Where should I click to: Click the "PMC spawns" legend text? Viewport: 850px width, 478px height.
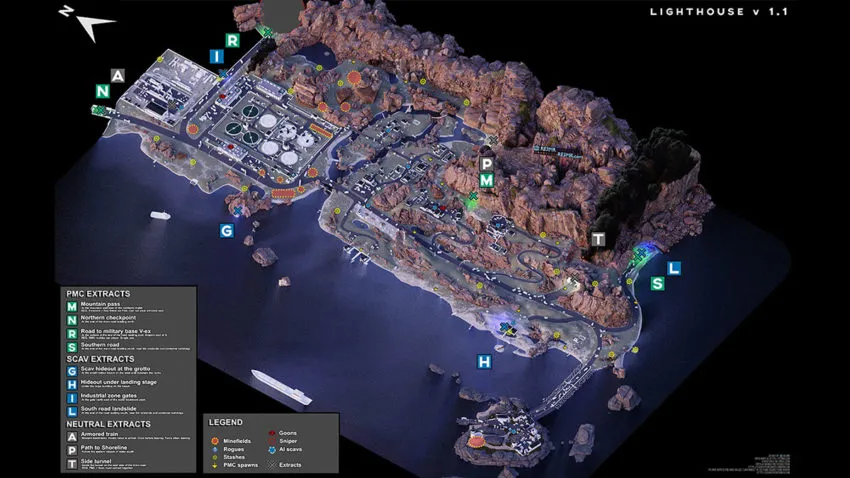[x=241, y=465]
